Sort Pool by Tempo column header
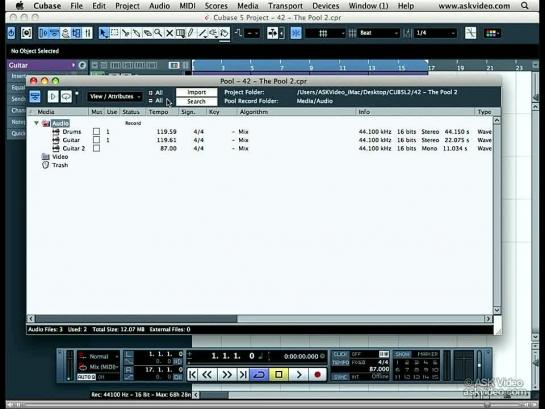 click(162, 112)
